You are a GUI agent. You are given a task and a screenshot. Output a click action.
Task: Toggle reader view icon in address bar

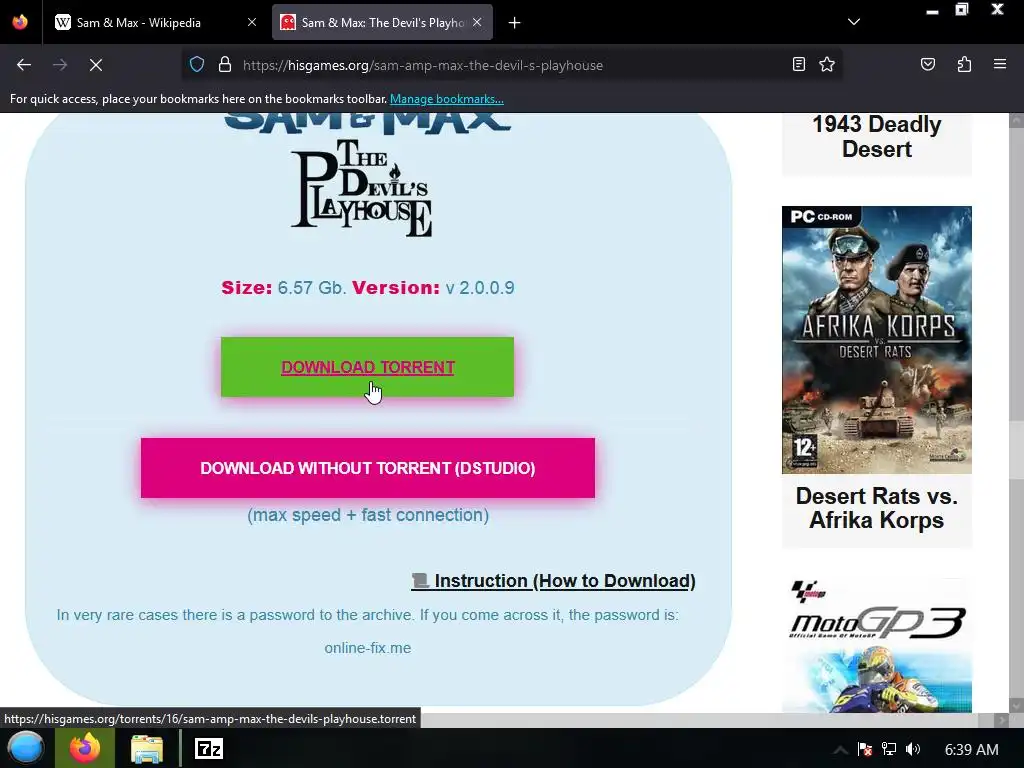point(798,65)
